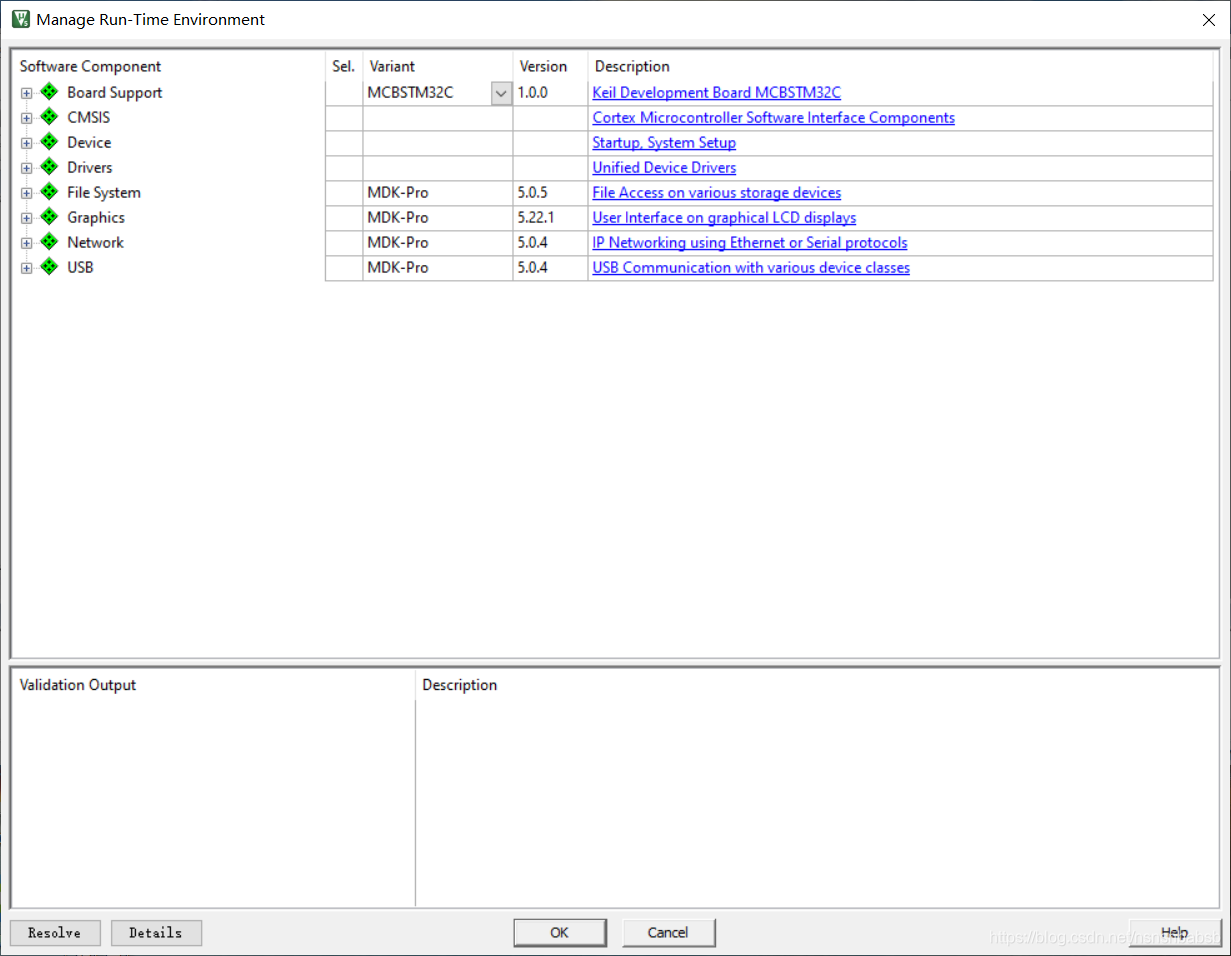The width and height of the screenshot is (1231, 956).
Task: Click the green diamond icon beside Network
Action: [x=50, y=242]
